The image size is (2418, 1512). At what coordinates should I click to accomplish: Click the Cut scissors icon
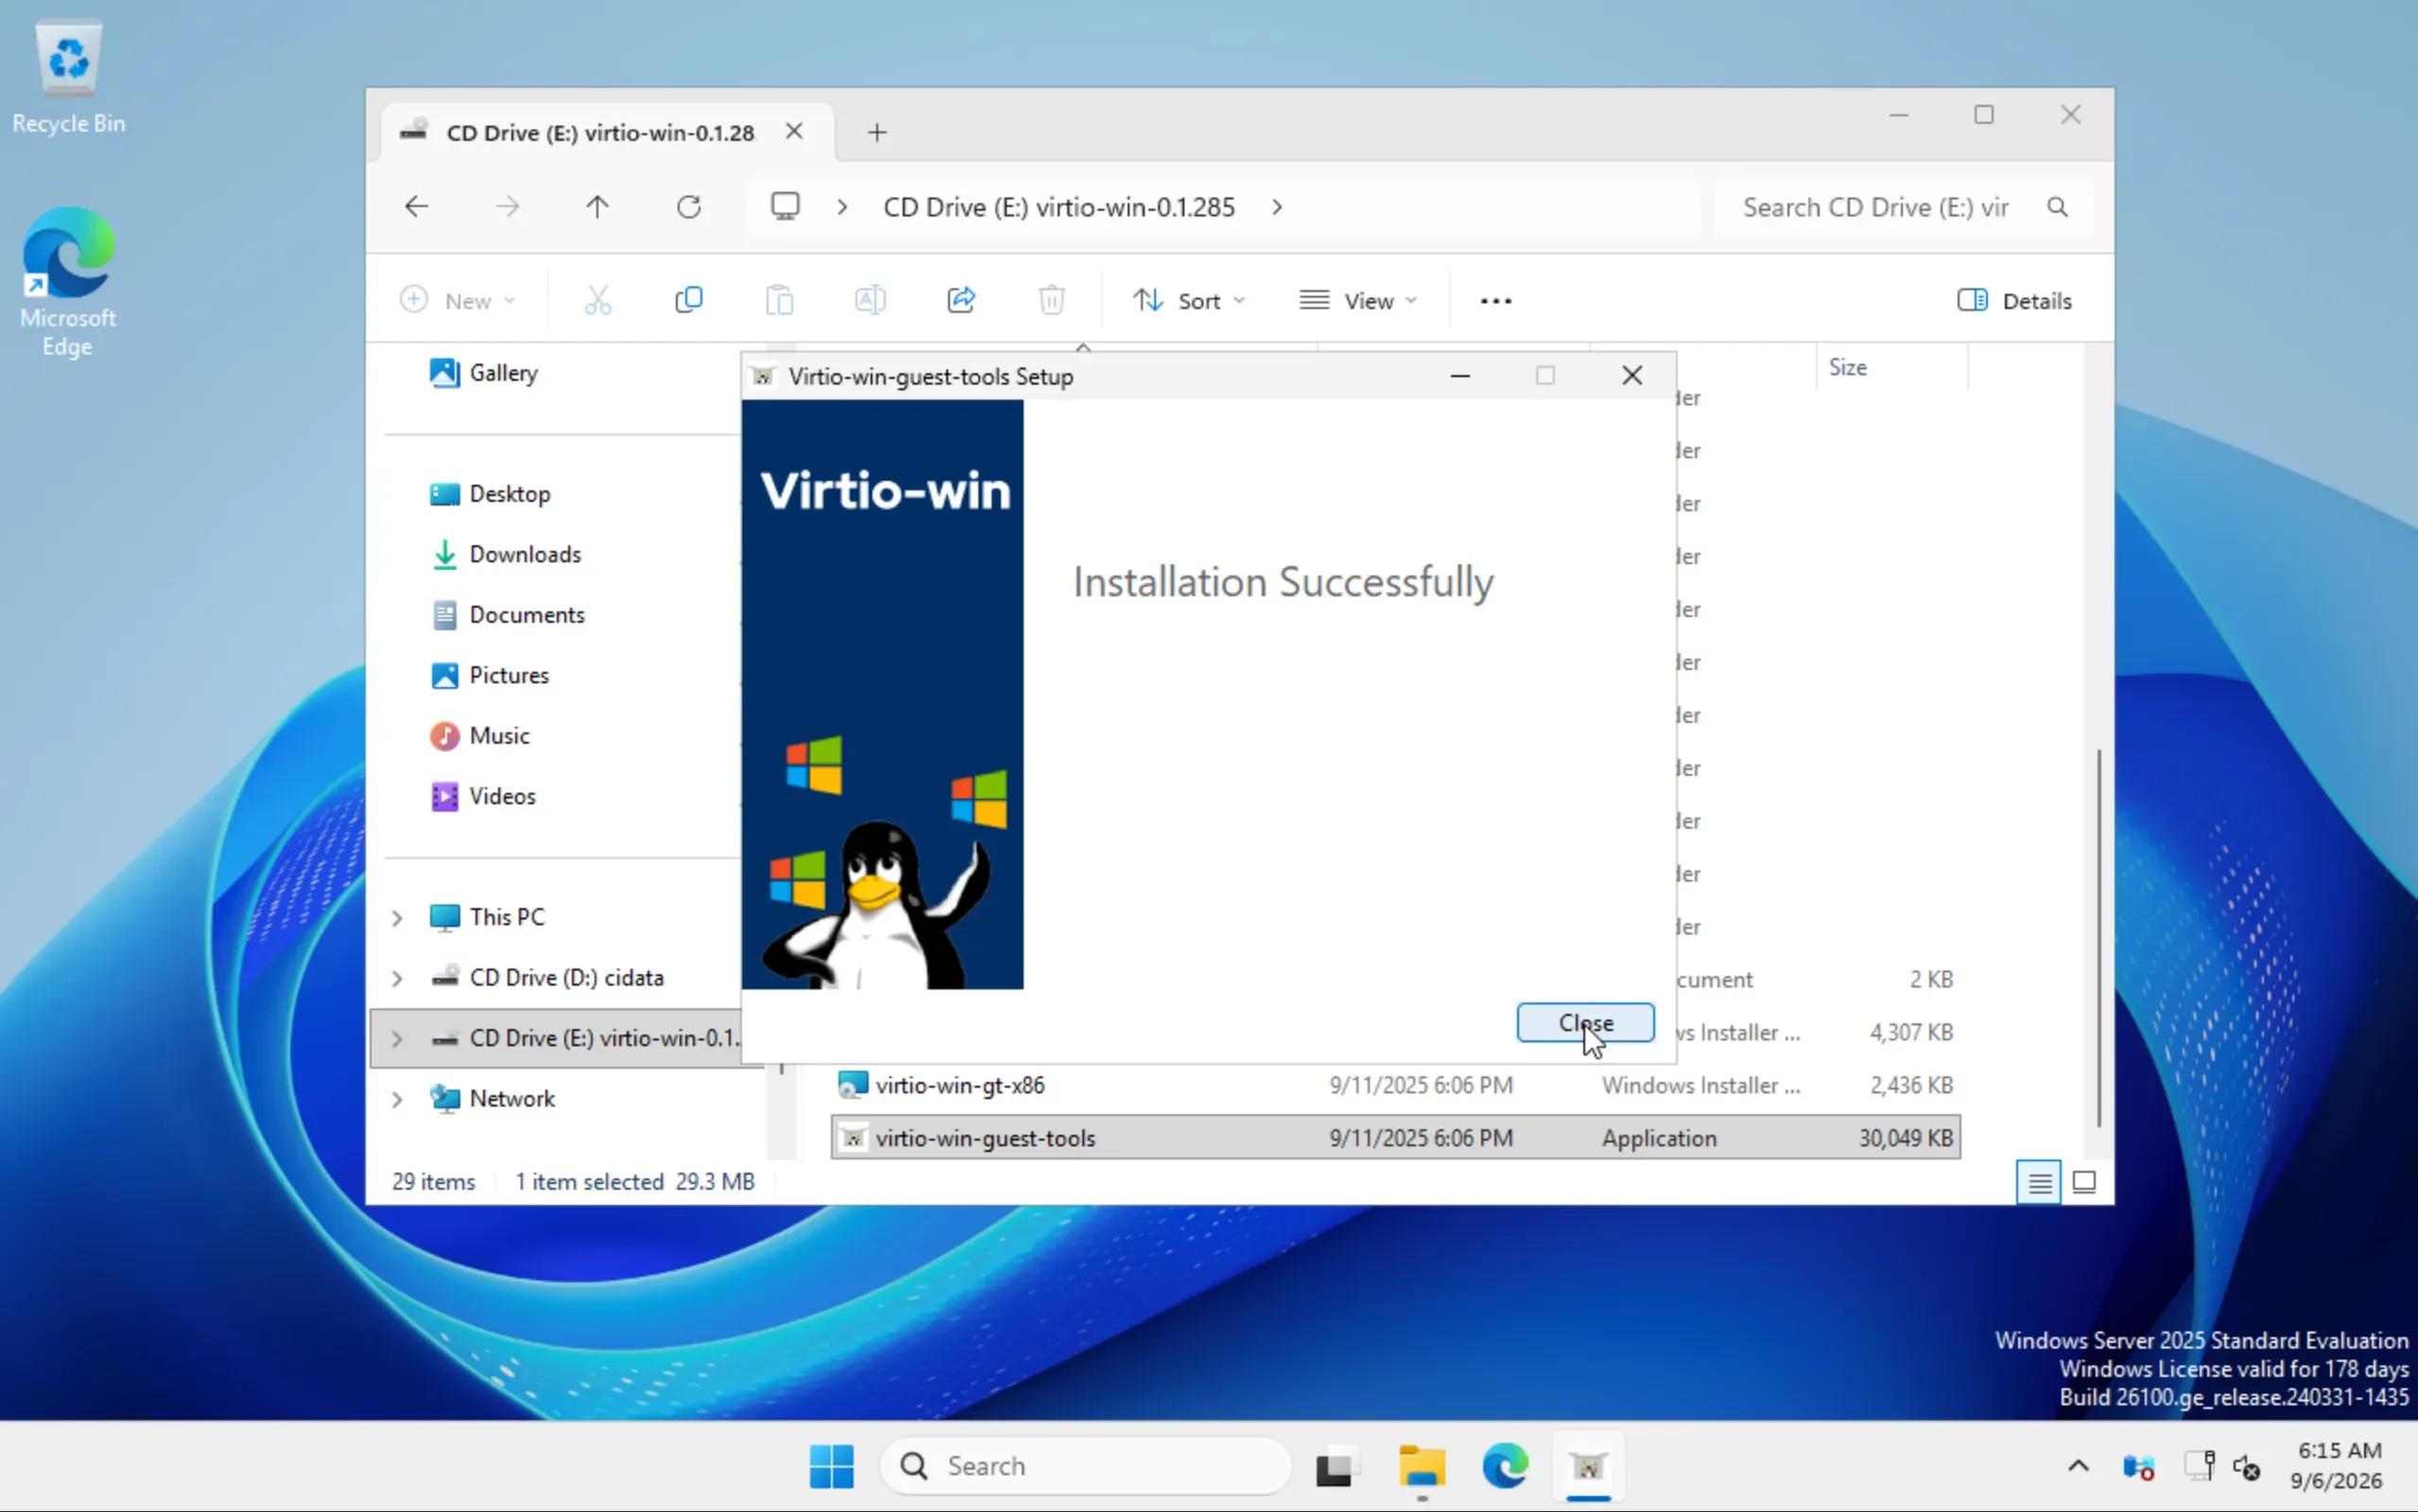[598, 300]
